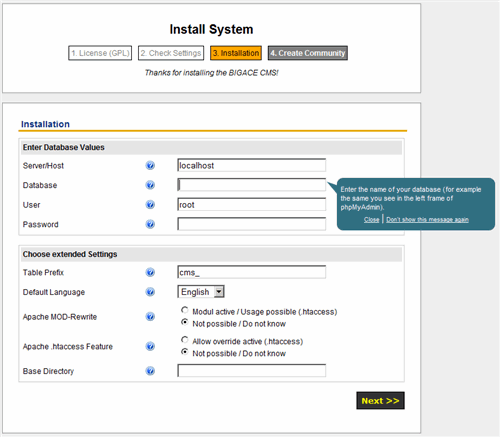Go to step 1. License (GPL)
The width and height of the screenshot is (500, 437).
click(x=100, y=53)
